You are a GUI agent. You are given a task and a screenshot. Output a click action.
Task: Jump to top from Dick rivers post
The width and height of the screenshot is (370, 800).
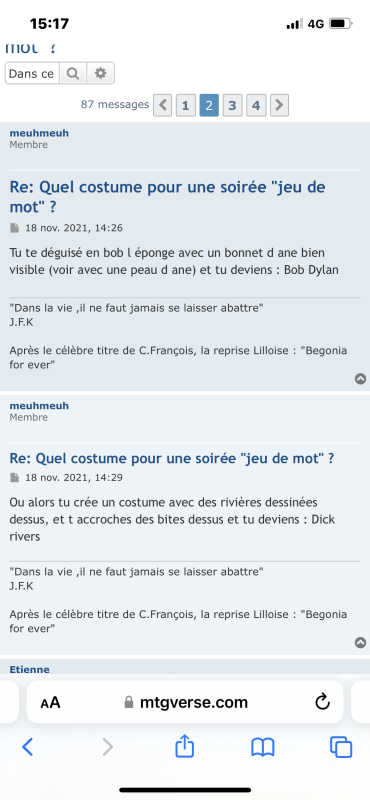click(361, 642)
